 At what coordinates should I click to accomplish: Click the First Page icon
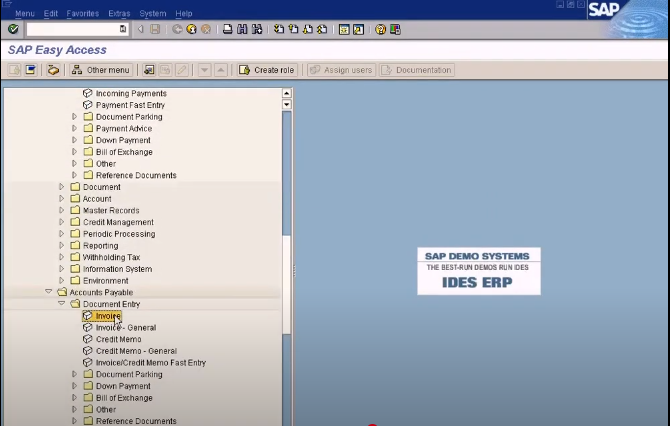pos(279,29)
